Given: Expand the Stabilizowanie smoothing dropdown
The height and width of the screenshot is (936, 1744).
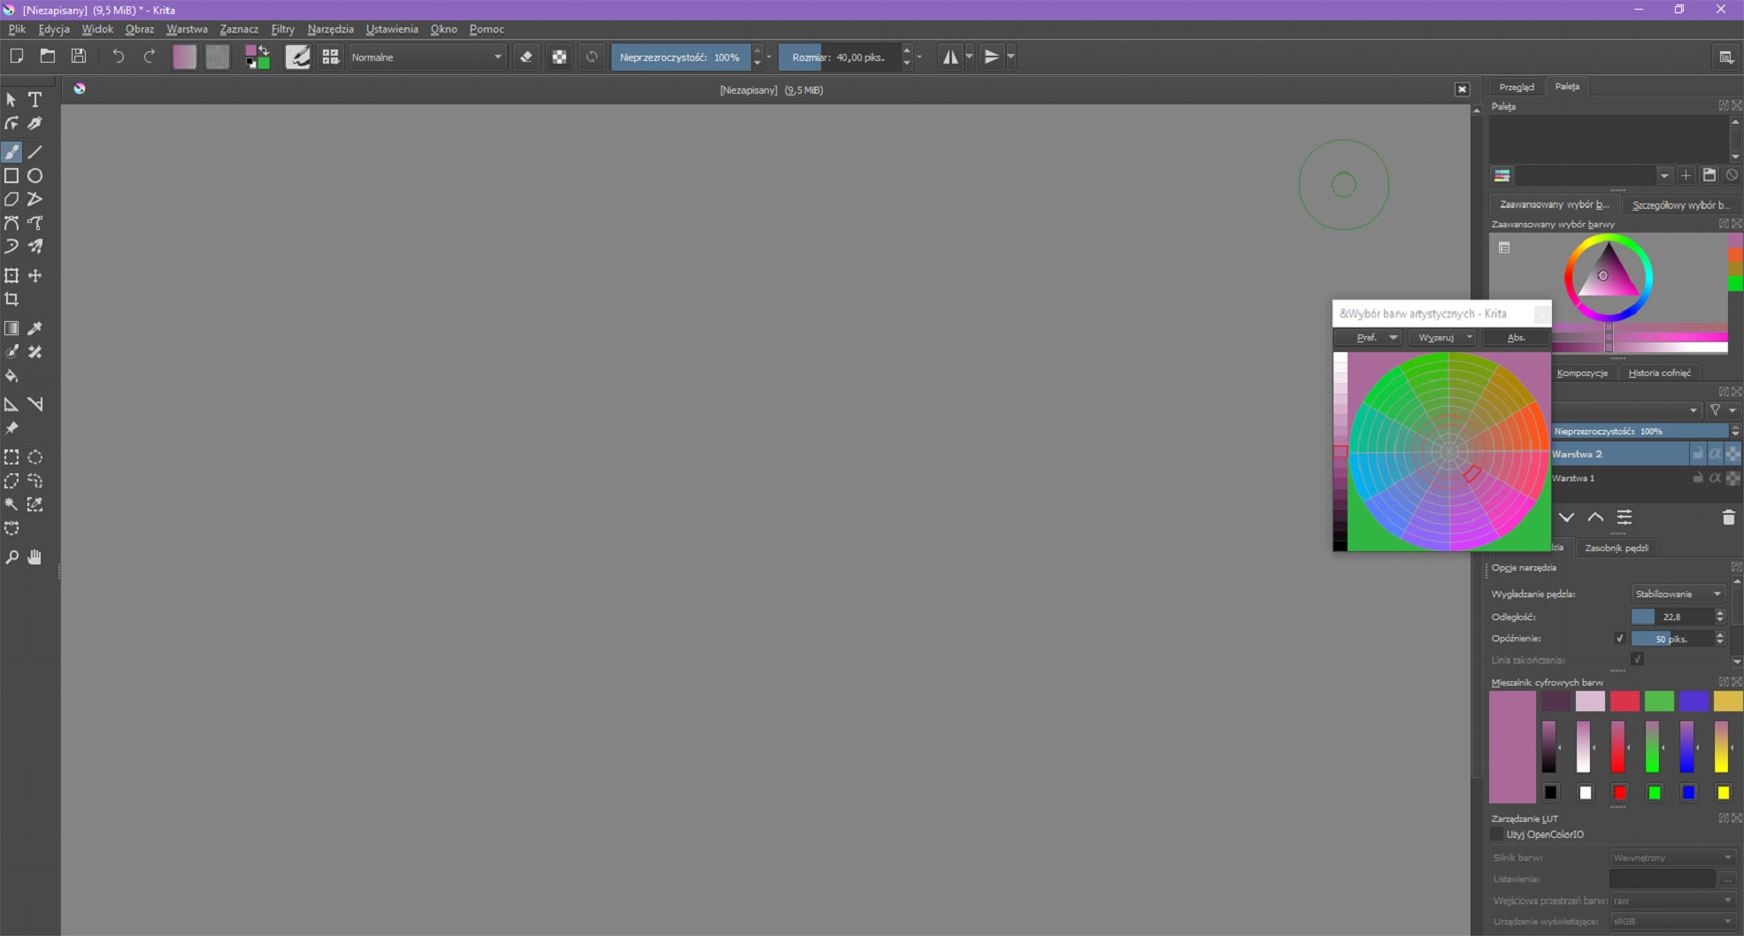Looking at the screenshot, I should click(x=1677, y=594).
